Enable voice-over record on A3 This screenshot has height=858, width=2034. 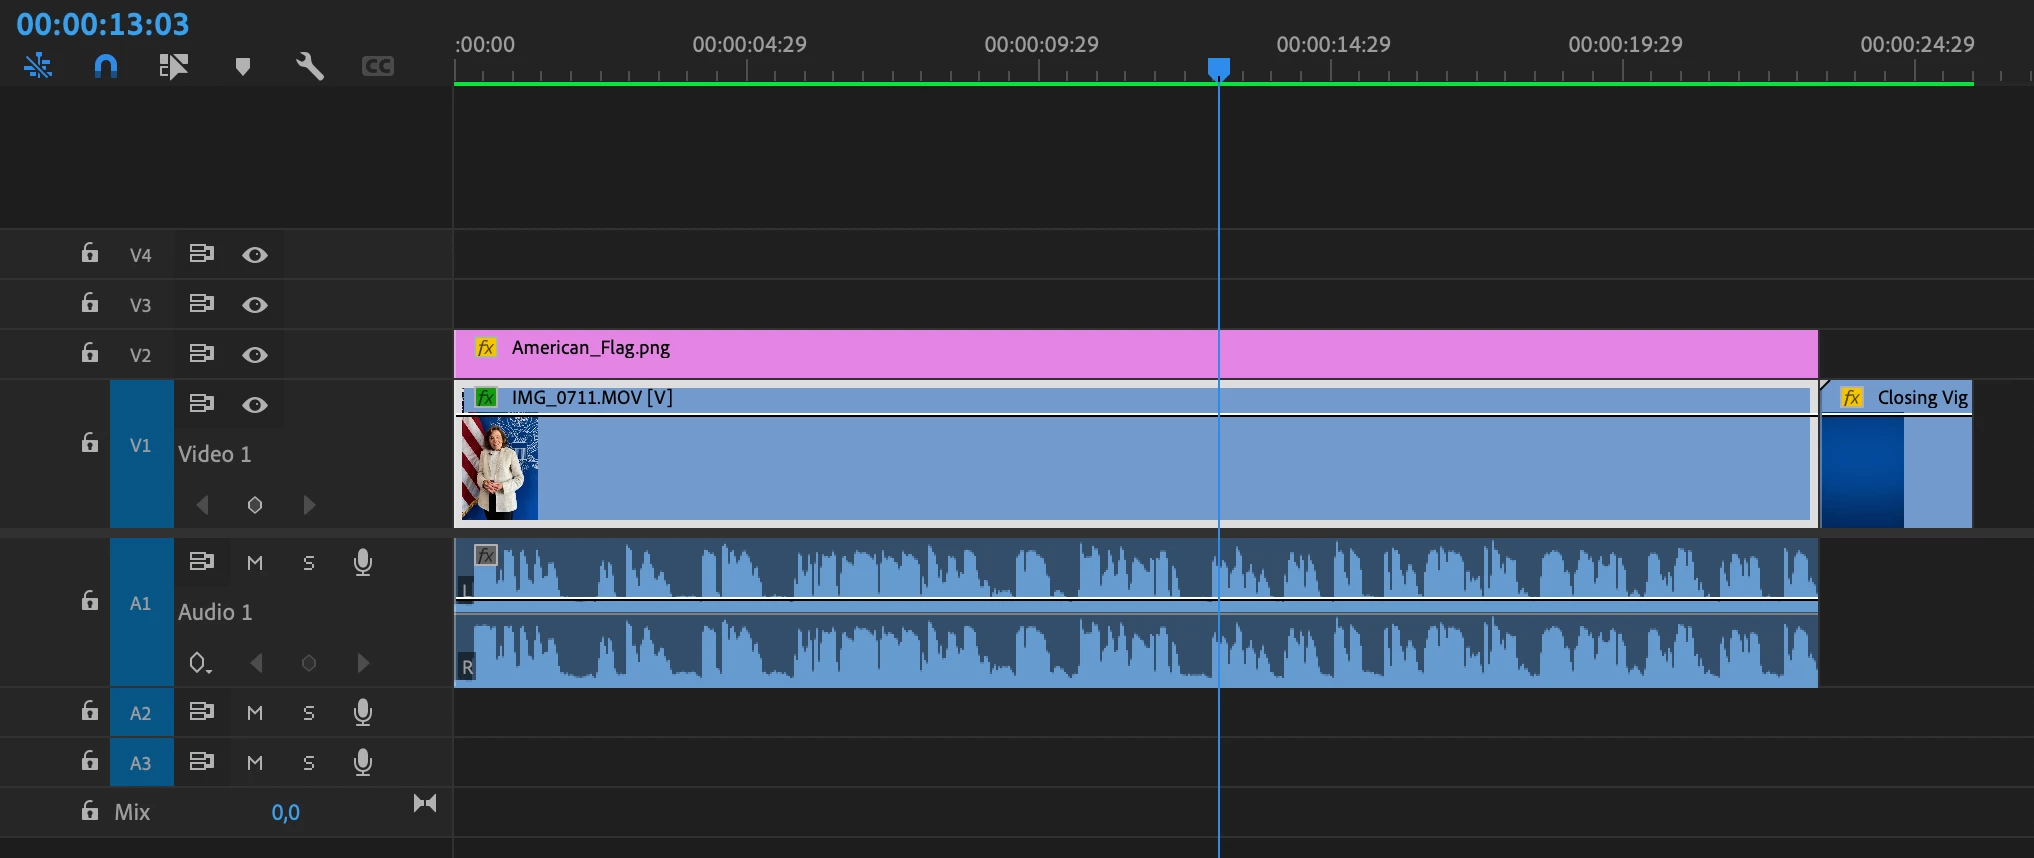[363, 763]
